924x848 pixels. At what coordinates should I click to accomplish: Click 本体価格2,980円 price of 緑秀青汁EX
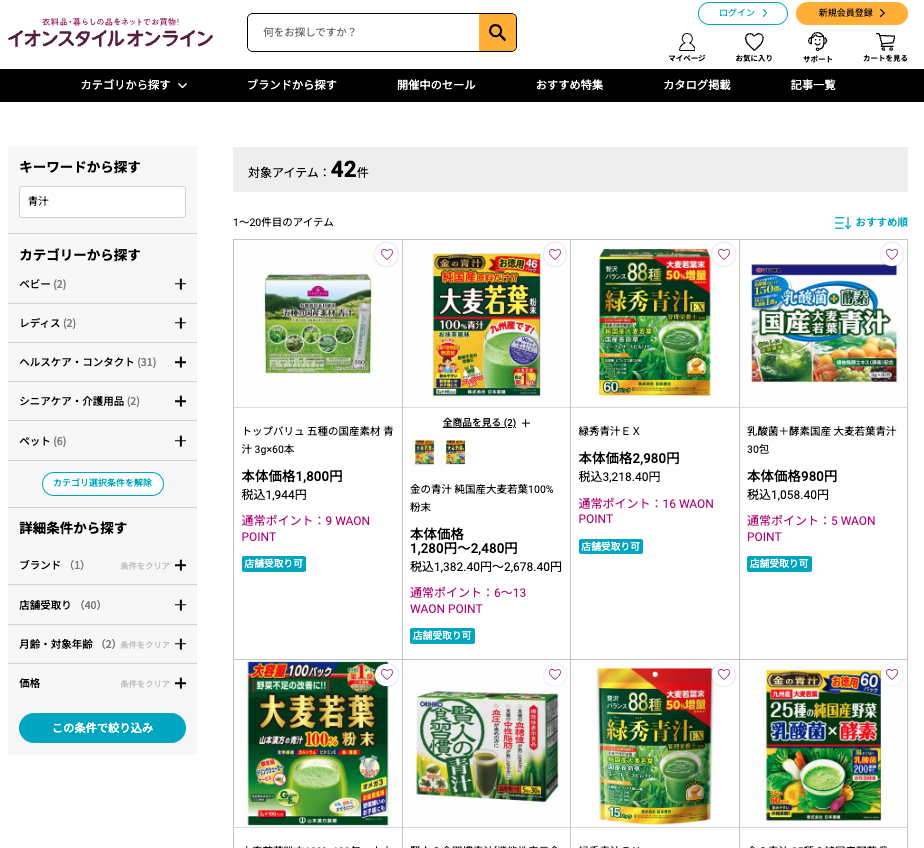point(629,458)
